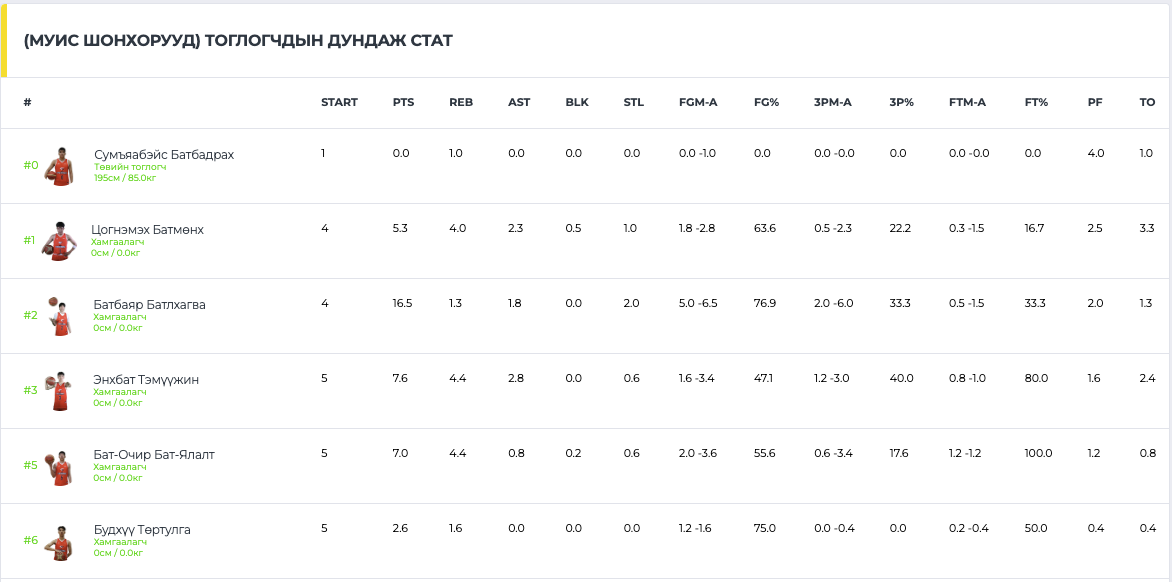This screenshot has width=1172, height=582.
Task: Sort table by REB column
Action: pos(461,102)
